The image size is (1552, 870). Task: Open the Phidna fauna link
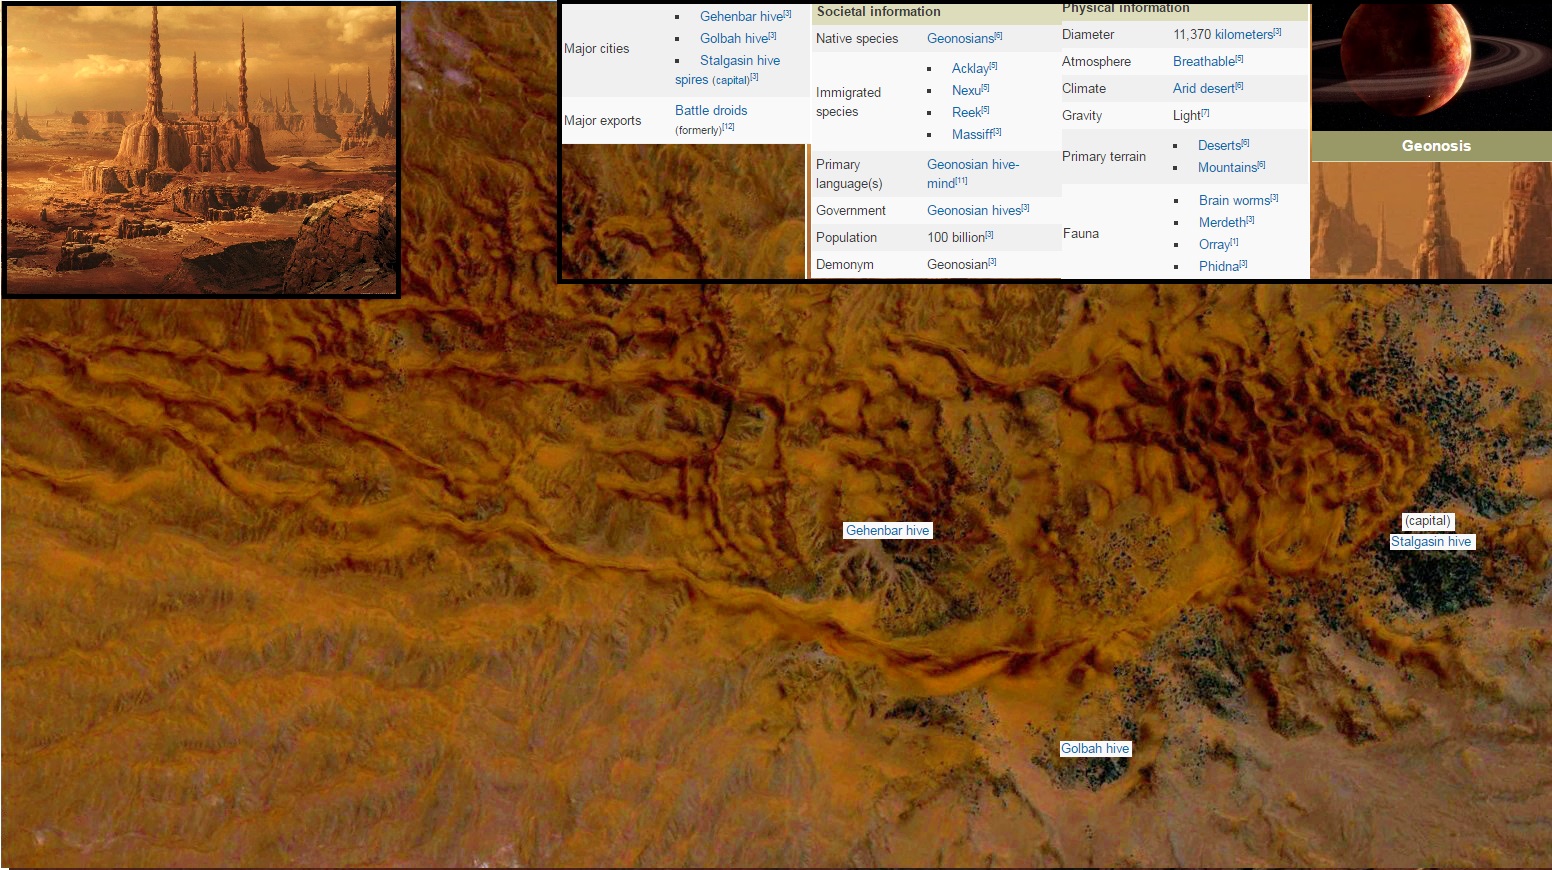pyautogui.click(x=1218, y=267)
